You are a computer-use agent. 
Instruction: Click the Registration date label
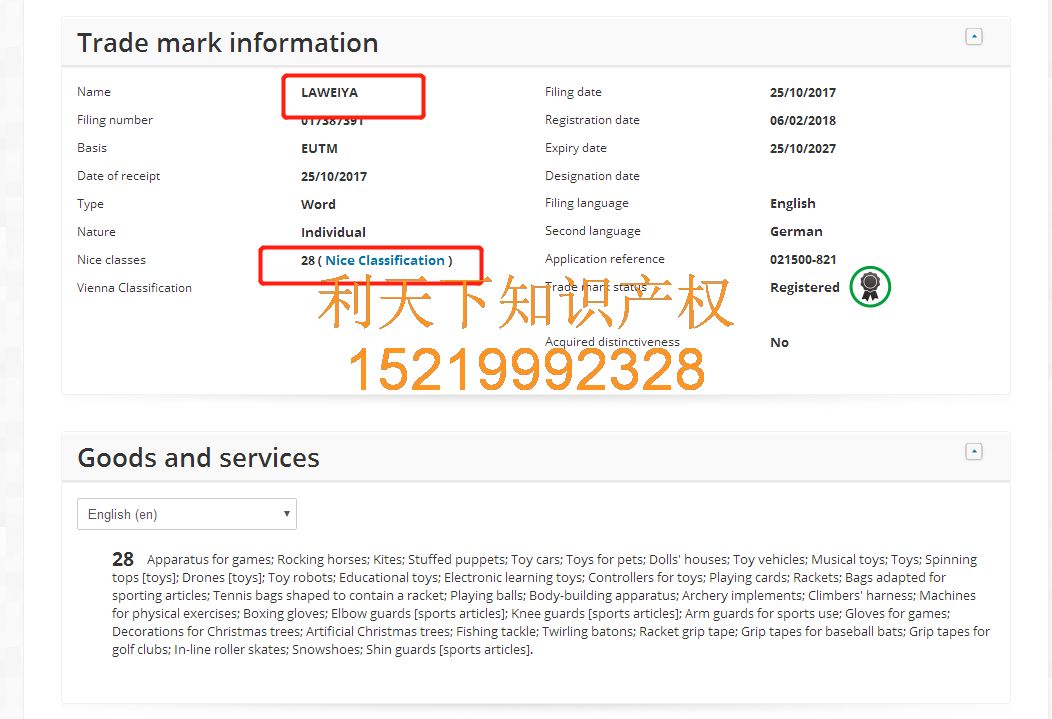(x=592, y=120)
